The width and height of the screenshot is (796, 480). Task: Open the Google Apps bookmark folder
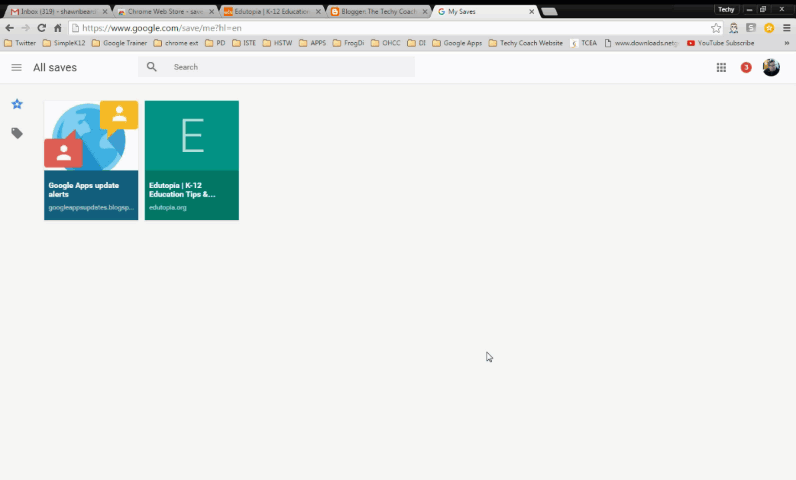click(460, 43)
